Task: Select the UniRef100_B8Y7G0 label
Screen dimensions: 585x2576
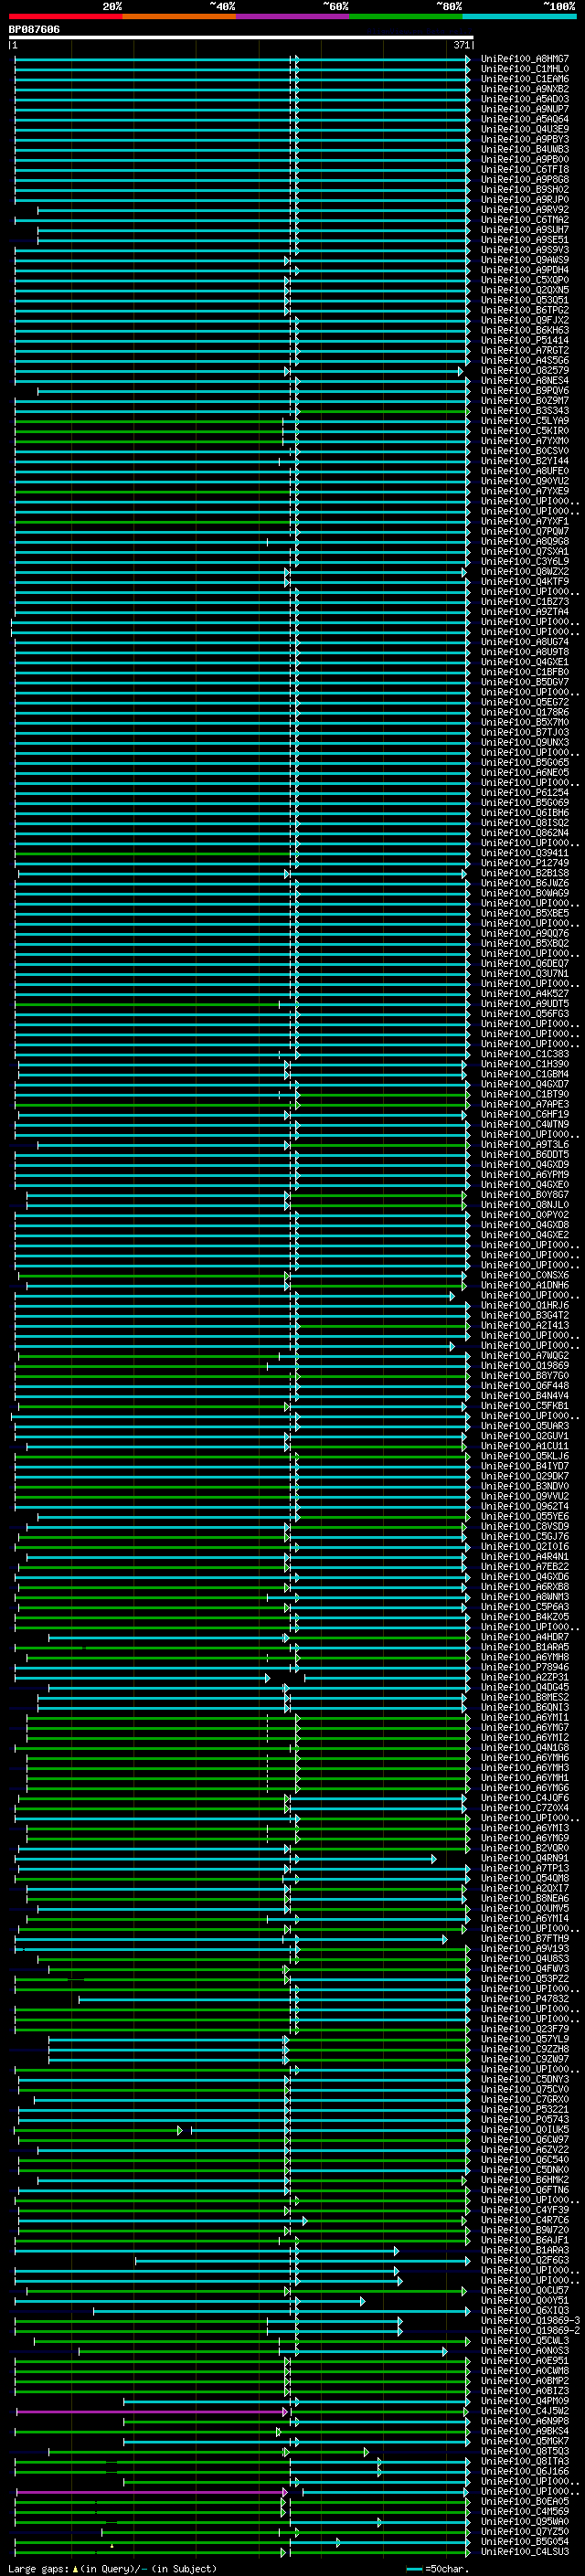Action: 524,1376
